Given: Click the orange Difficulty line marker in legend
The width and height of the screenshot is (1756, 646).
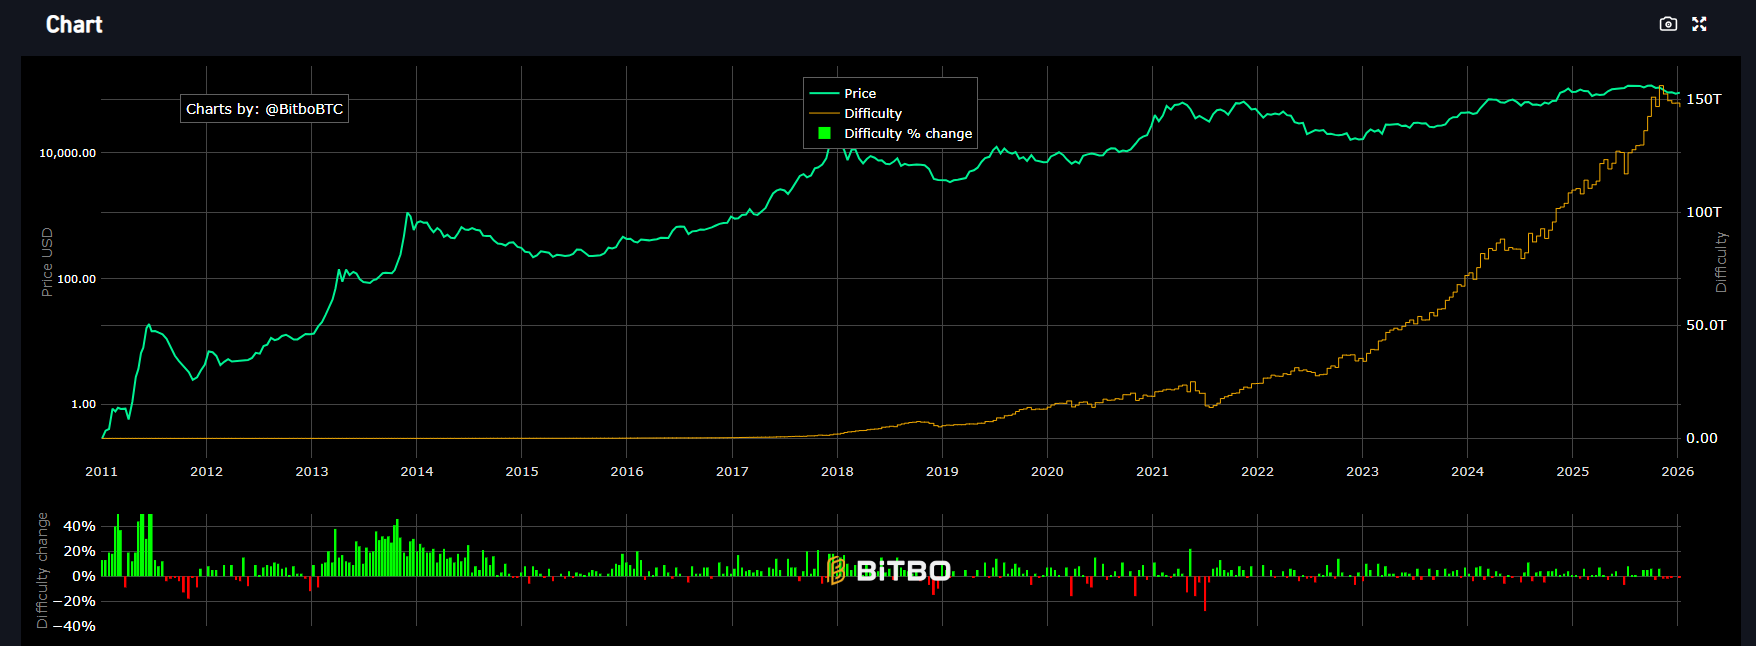Looking at the screenshot, I should [823, 113].
